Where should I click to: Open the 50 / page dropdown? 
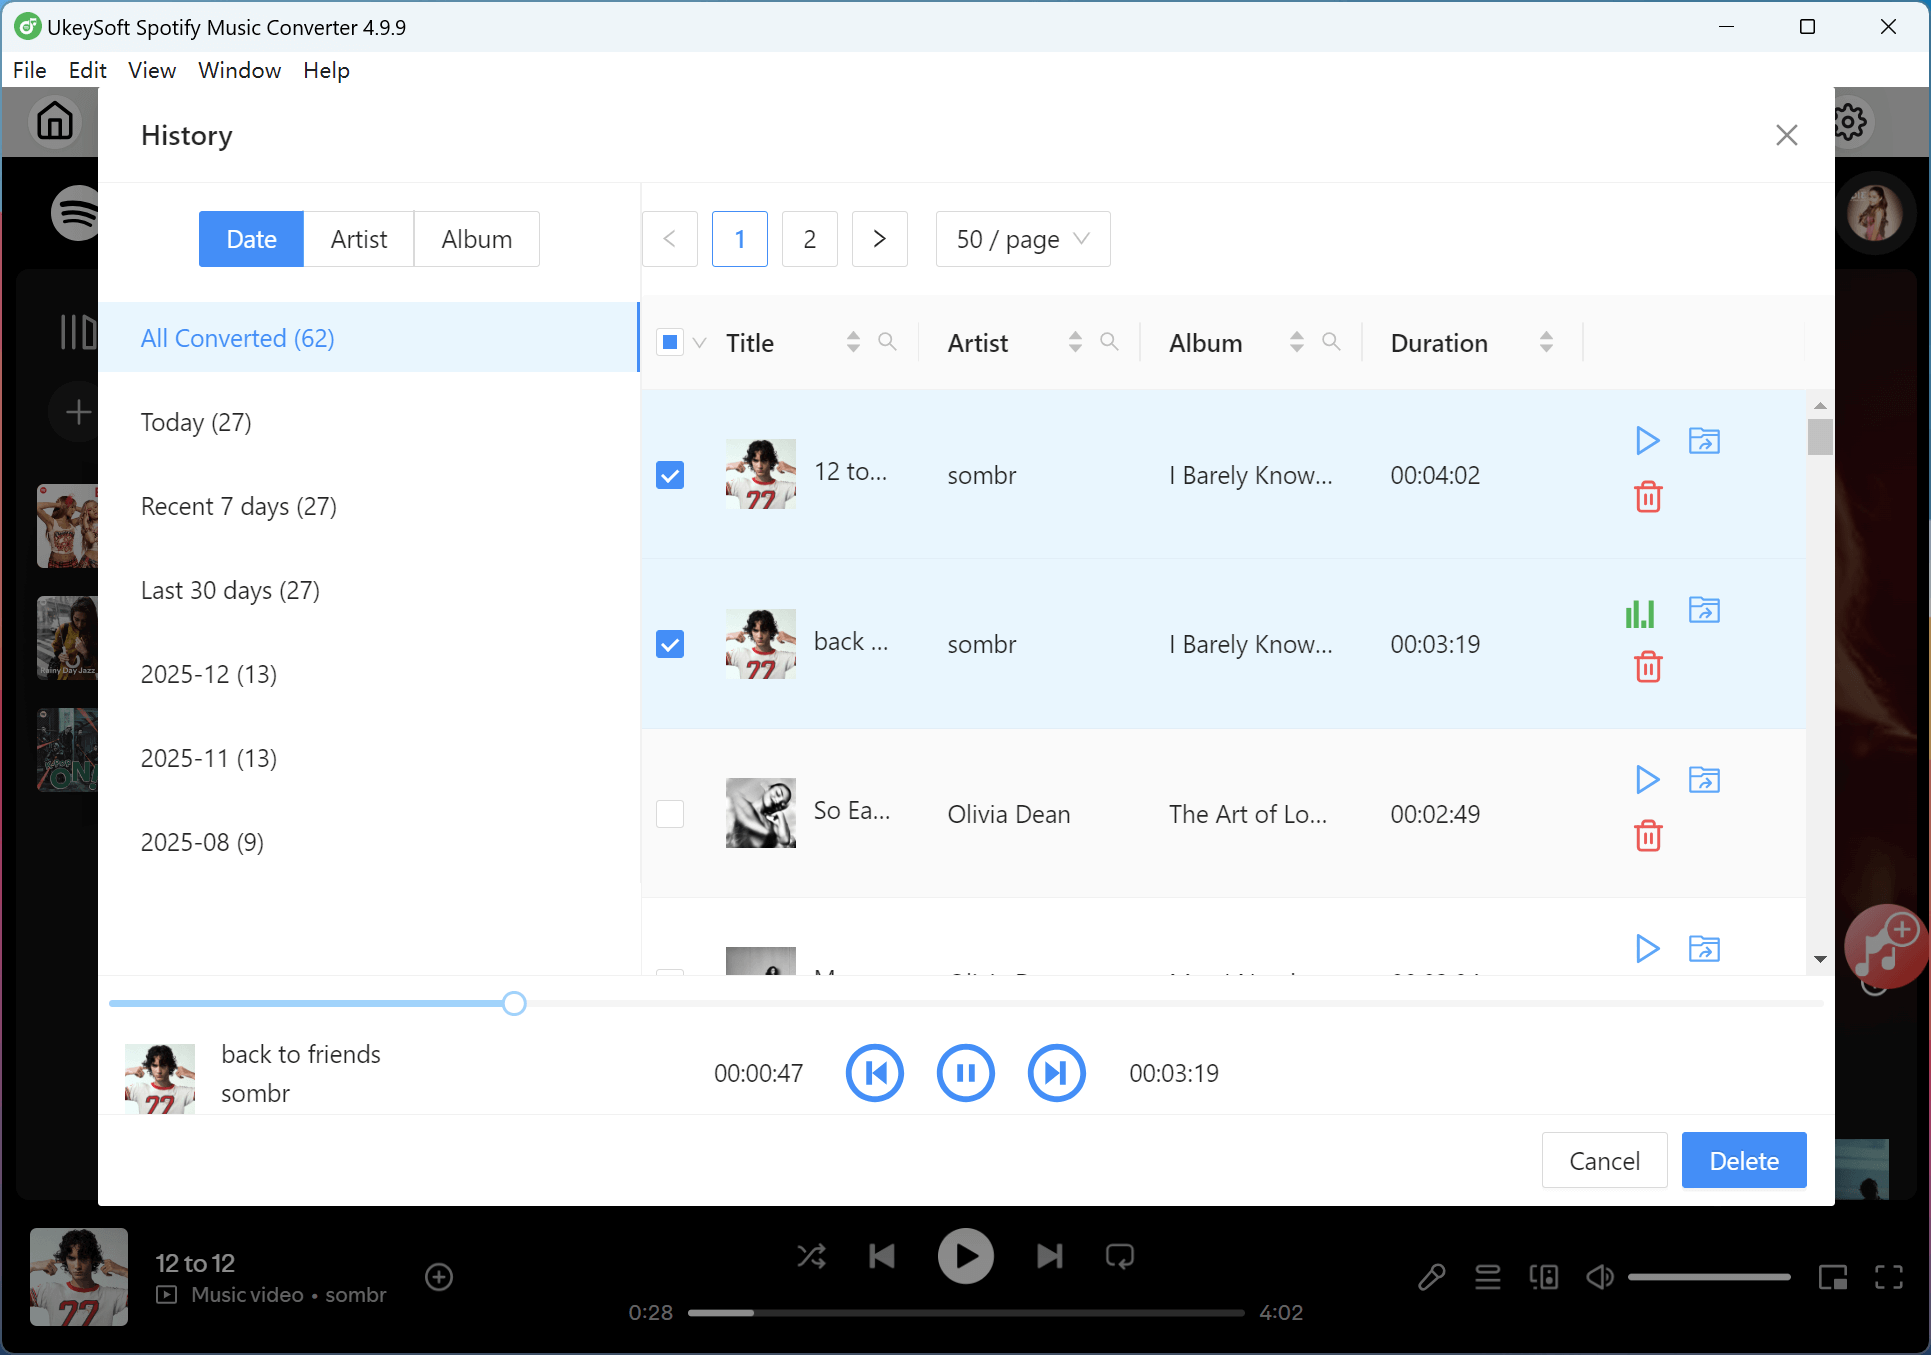[x=1022, y=239]
